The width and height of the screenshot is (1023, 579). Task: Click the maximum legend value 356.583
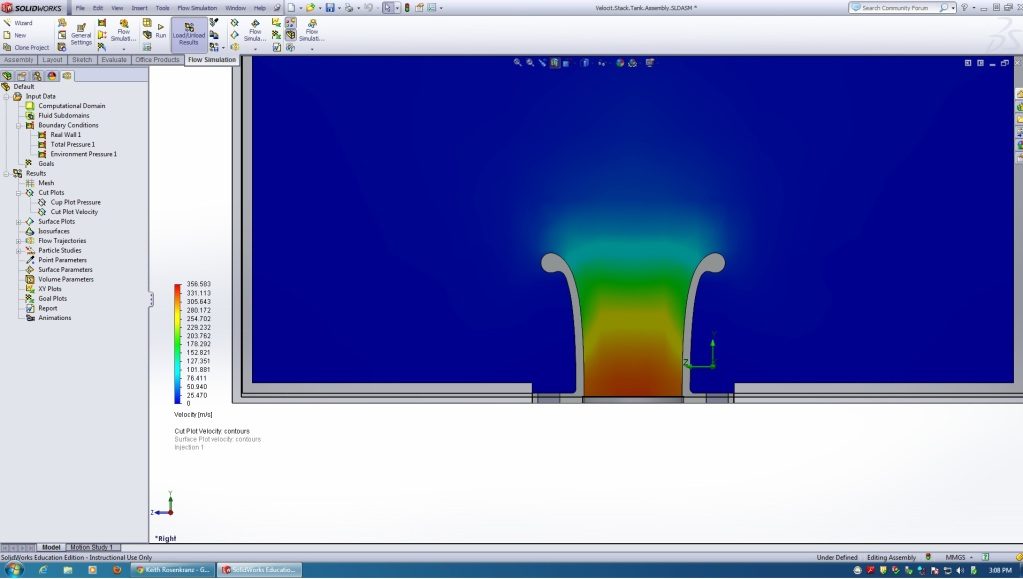pyautogui.click(x=198, y=285)
